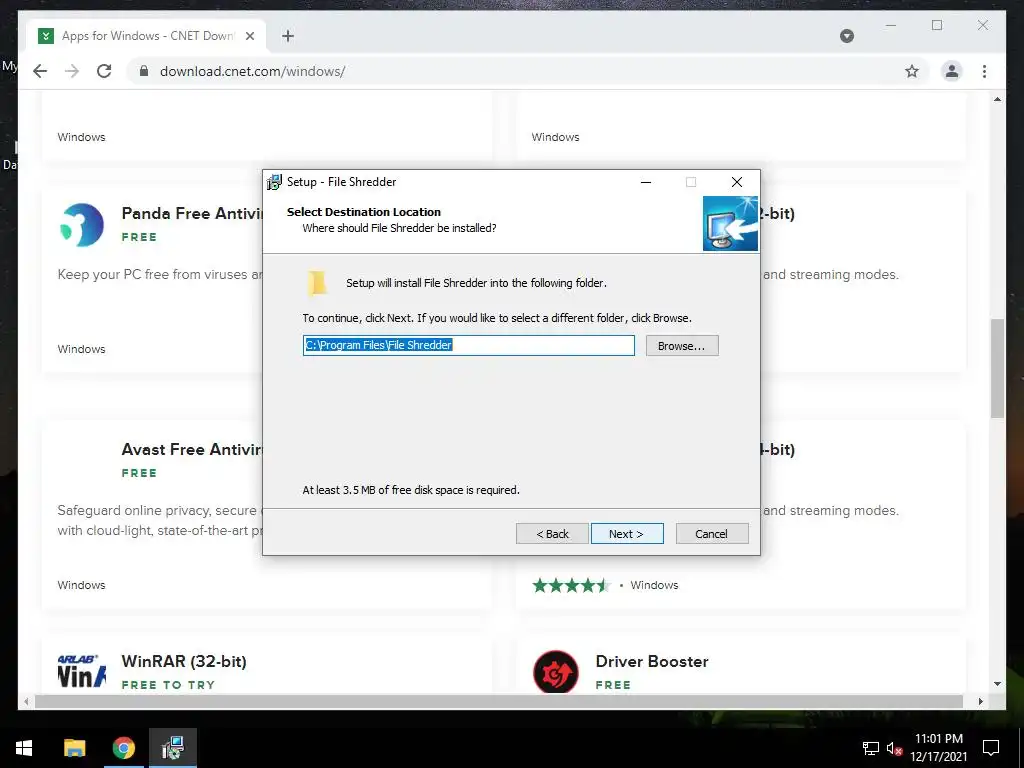The width and height of the screenshot is (1024, 768).
Task: Open Chrome from the taskbar
Action: (x=123, y=748)
